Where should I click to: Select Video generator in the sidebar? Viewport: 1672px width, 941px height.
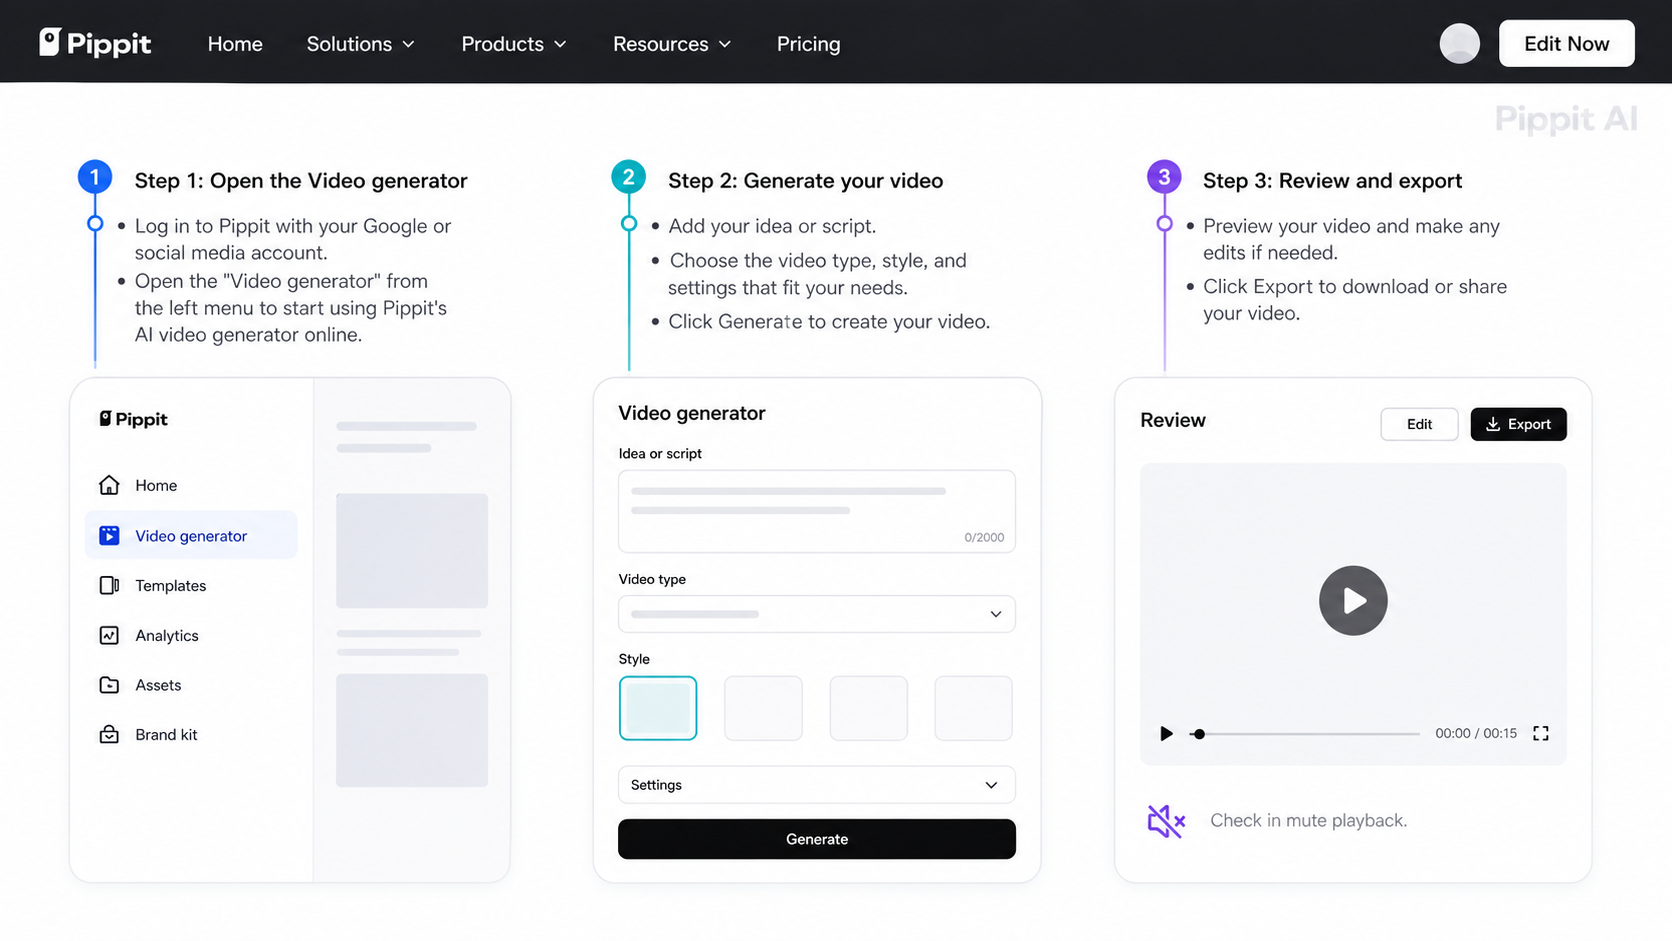[191, 536]
